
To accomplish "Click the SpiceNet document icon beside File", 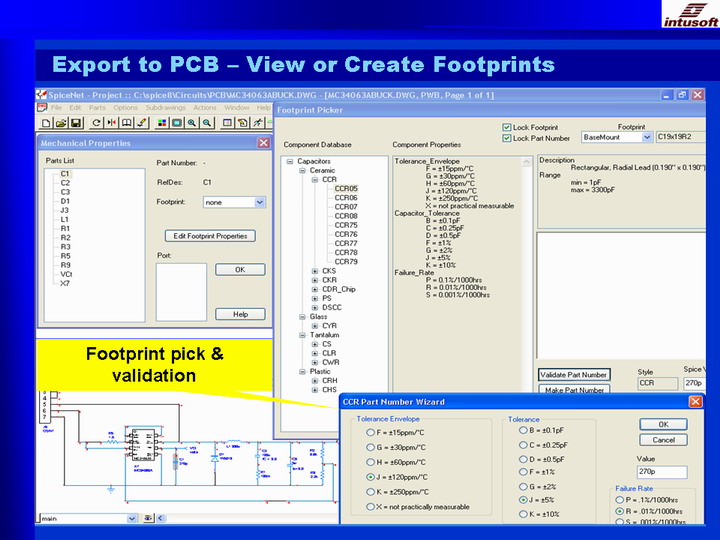I will [42, 107].
